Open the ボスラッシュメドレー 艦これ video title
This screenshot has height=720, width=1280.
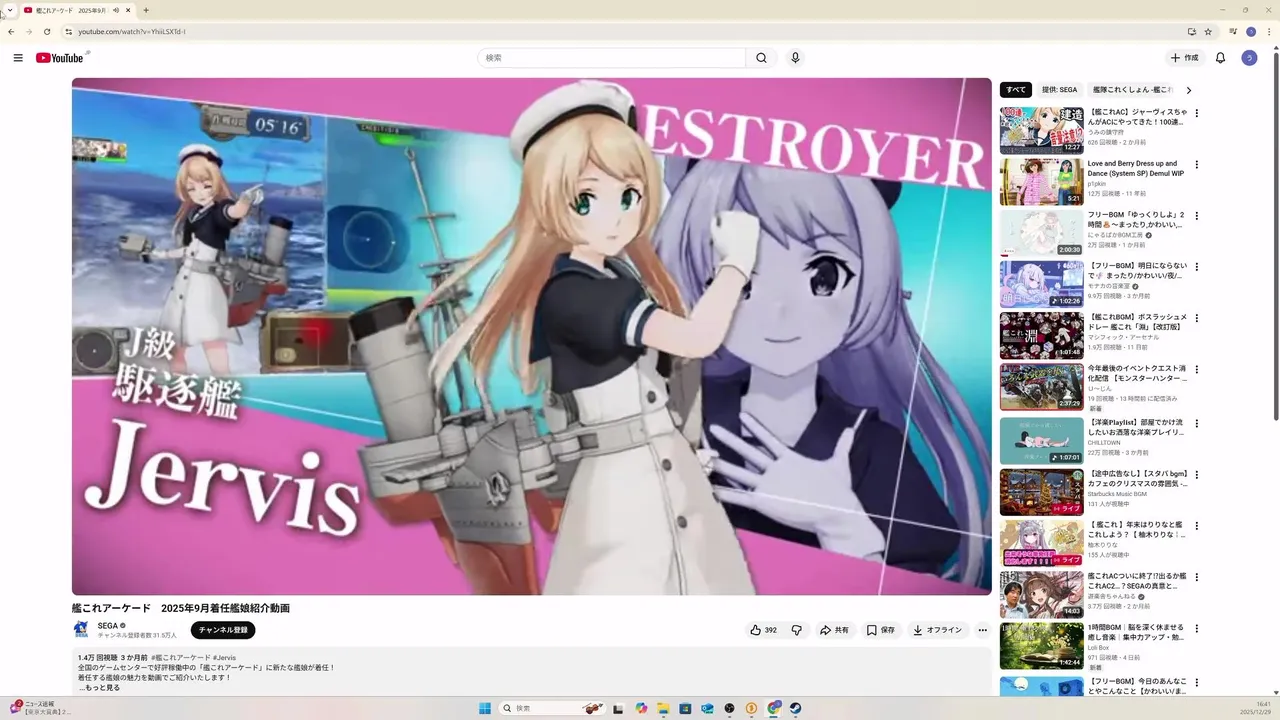[1137, 321]
